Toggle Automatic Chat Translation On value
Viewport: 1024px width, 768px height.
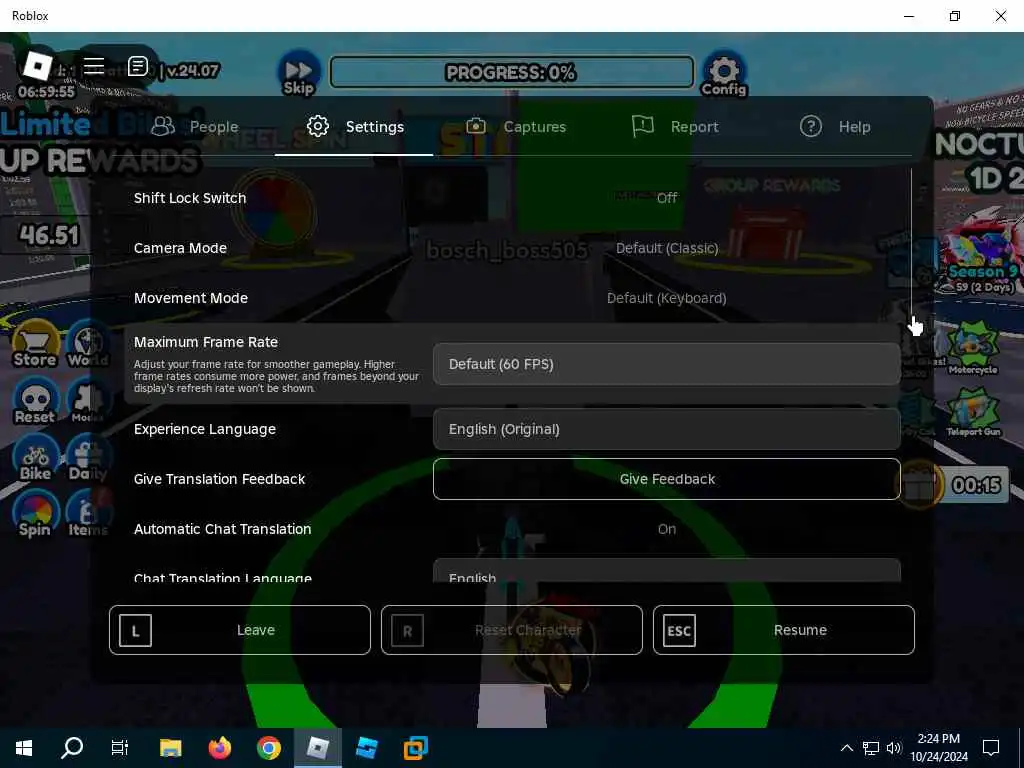coord(667,529)
